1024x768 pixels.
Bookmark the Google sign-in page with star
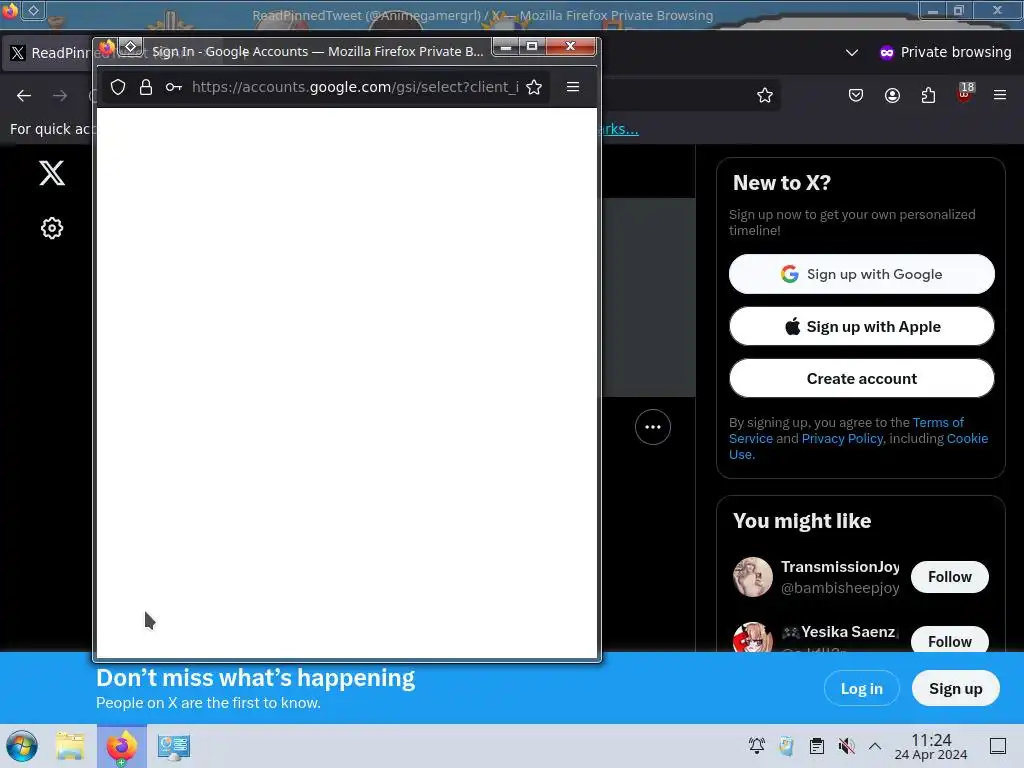534,87
